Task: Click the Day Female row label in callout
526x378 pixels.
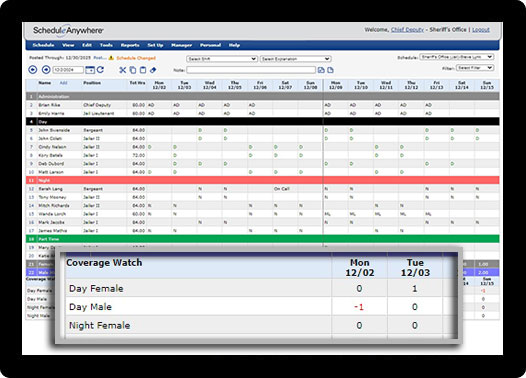Action: [x=96, y=288]
